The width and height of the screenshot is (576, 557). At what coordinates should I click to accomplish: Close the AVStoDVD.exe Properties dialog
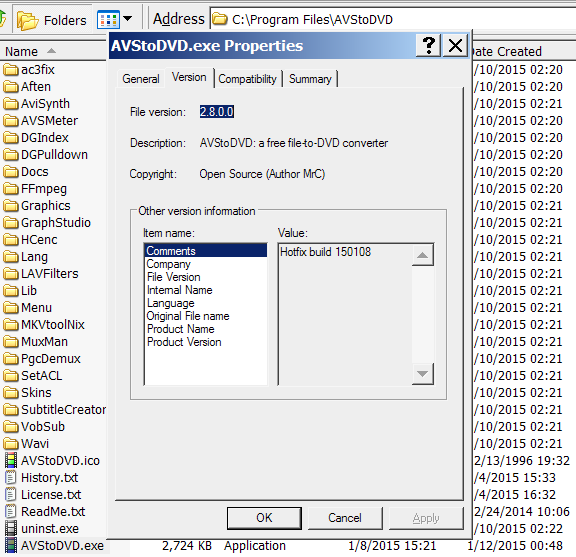click(455, 46)
